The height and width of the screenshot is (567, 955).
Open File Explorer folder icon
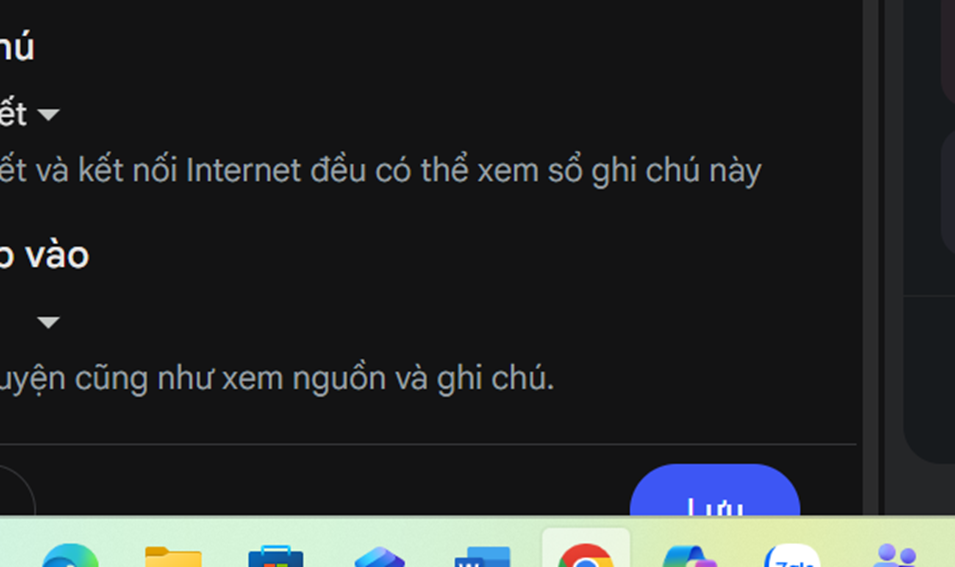click(x=173, y=557)
